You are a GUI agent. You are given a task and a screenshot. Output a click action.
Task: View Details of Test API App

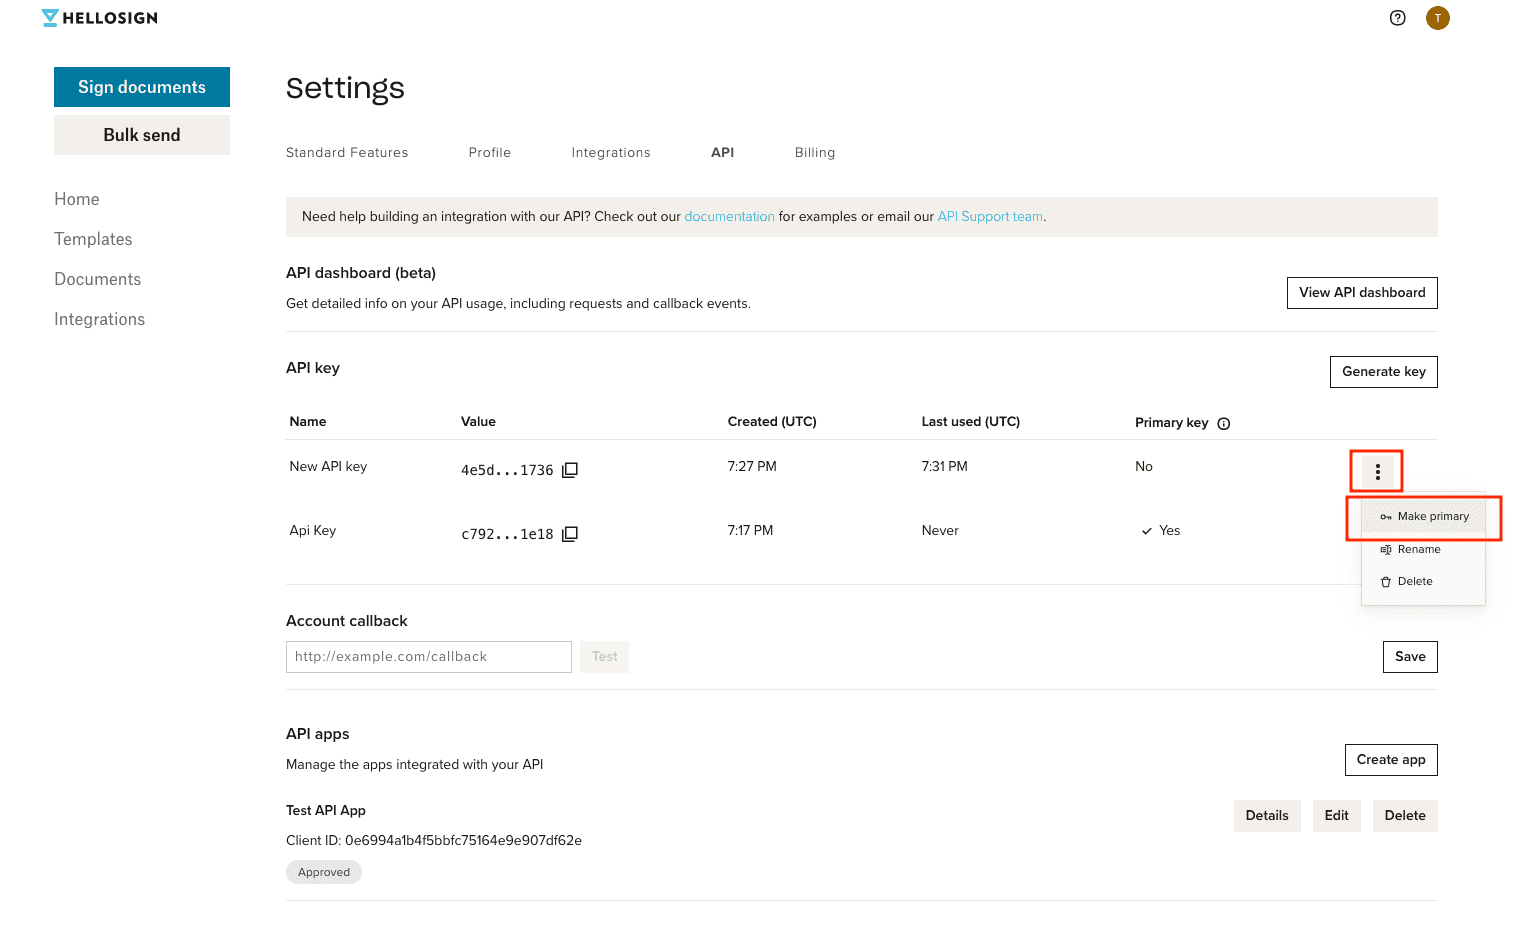(1266, 815)
